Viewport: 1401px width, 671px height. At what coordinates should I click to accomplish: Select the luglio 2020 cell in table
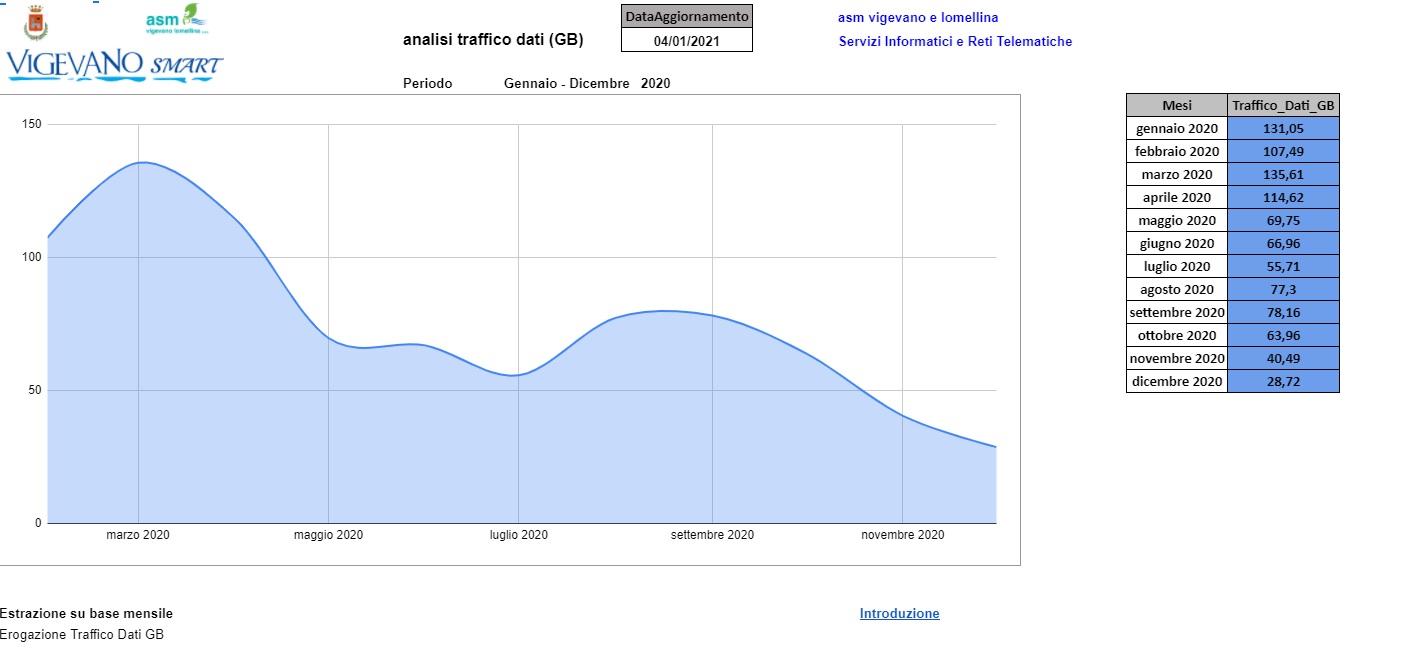pos(1176,266)
